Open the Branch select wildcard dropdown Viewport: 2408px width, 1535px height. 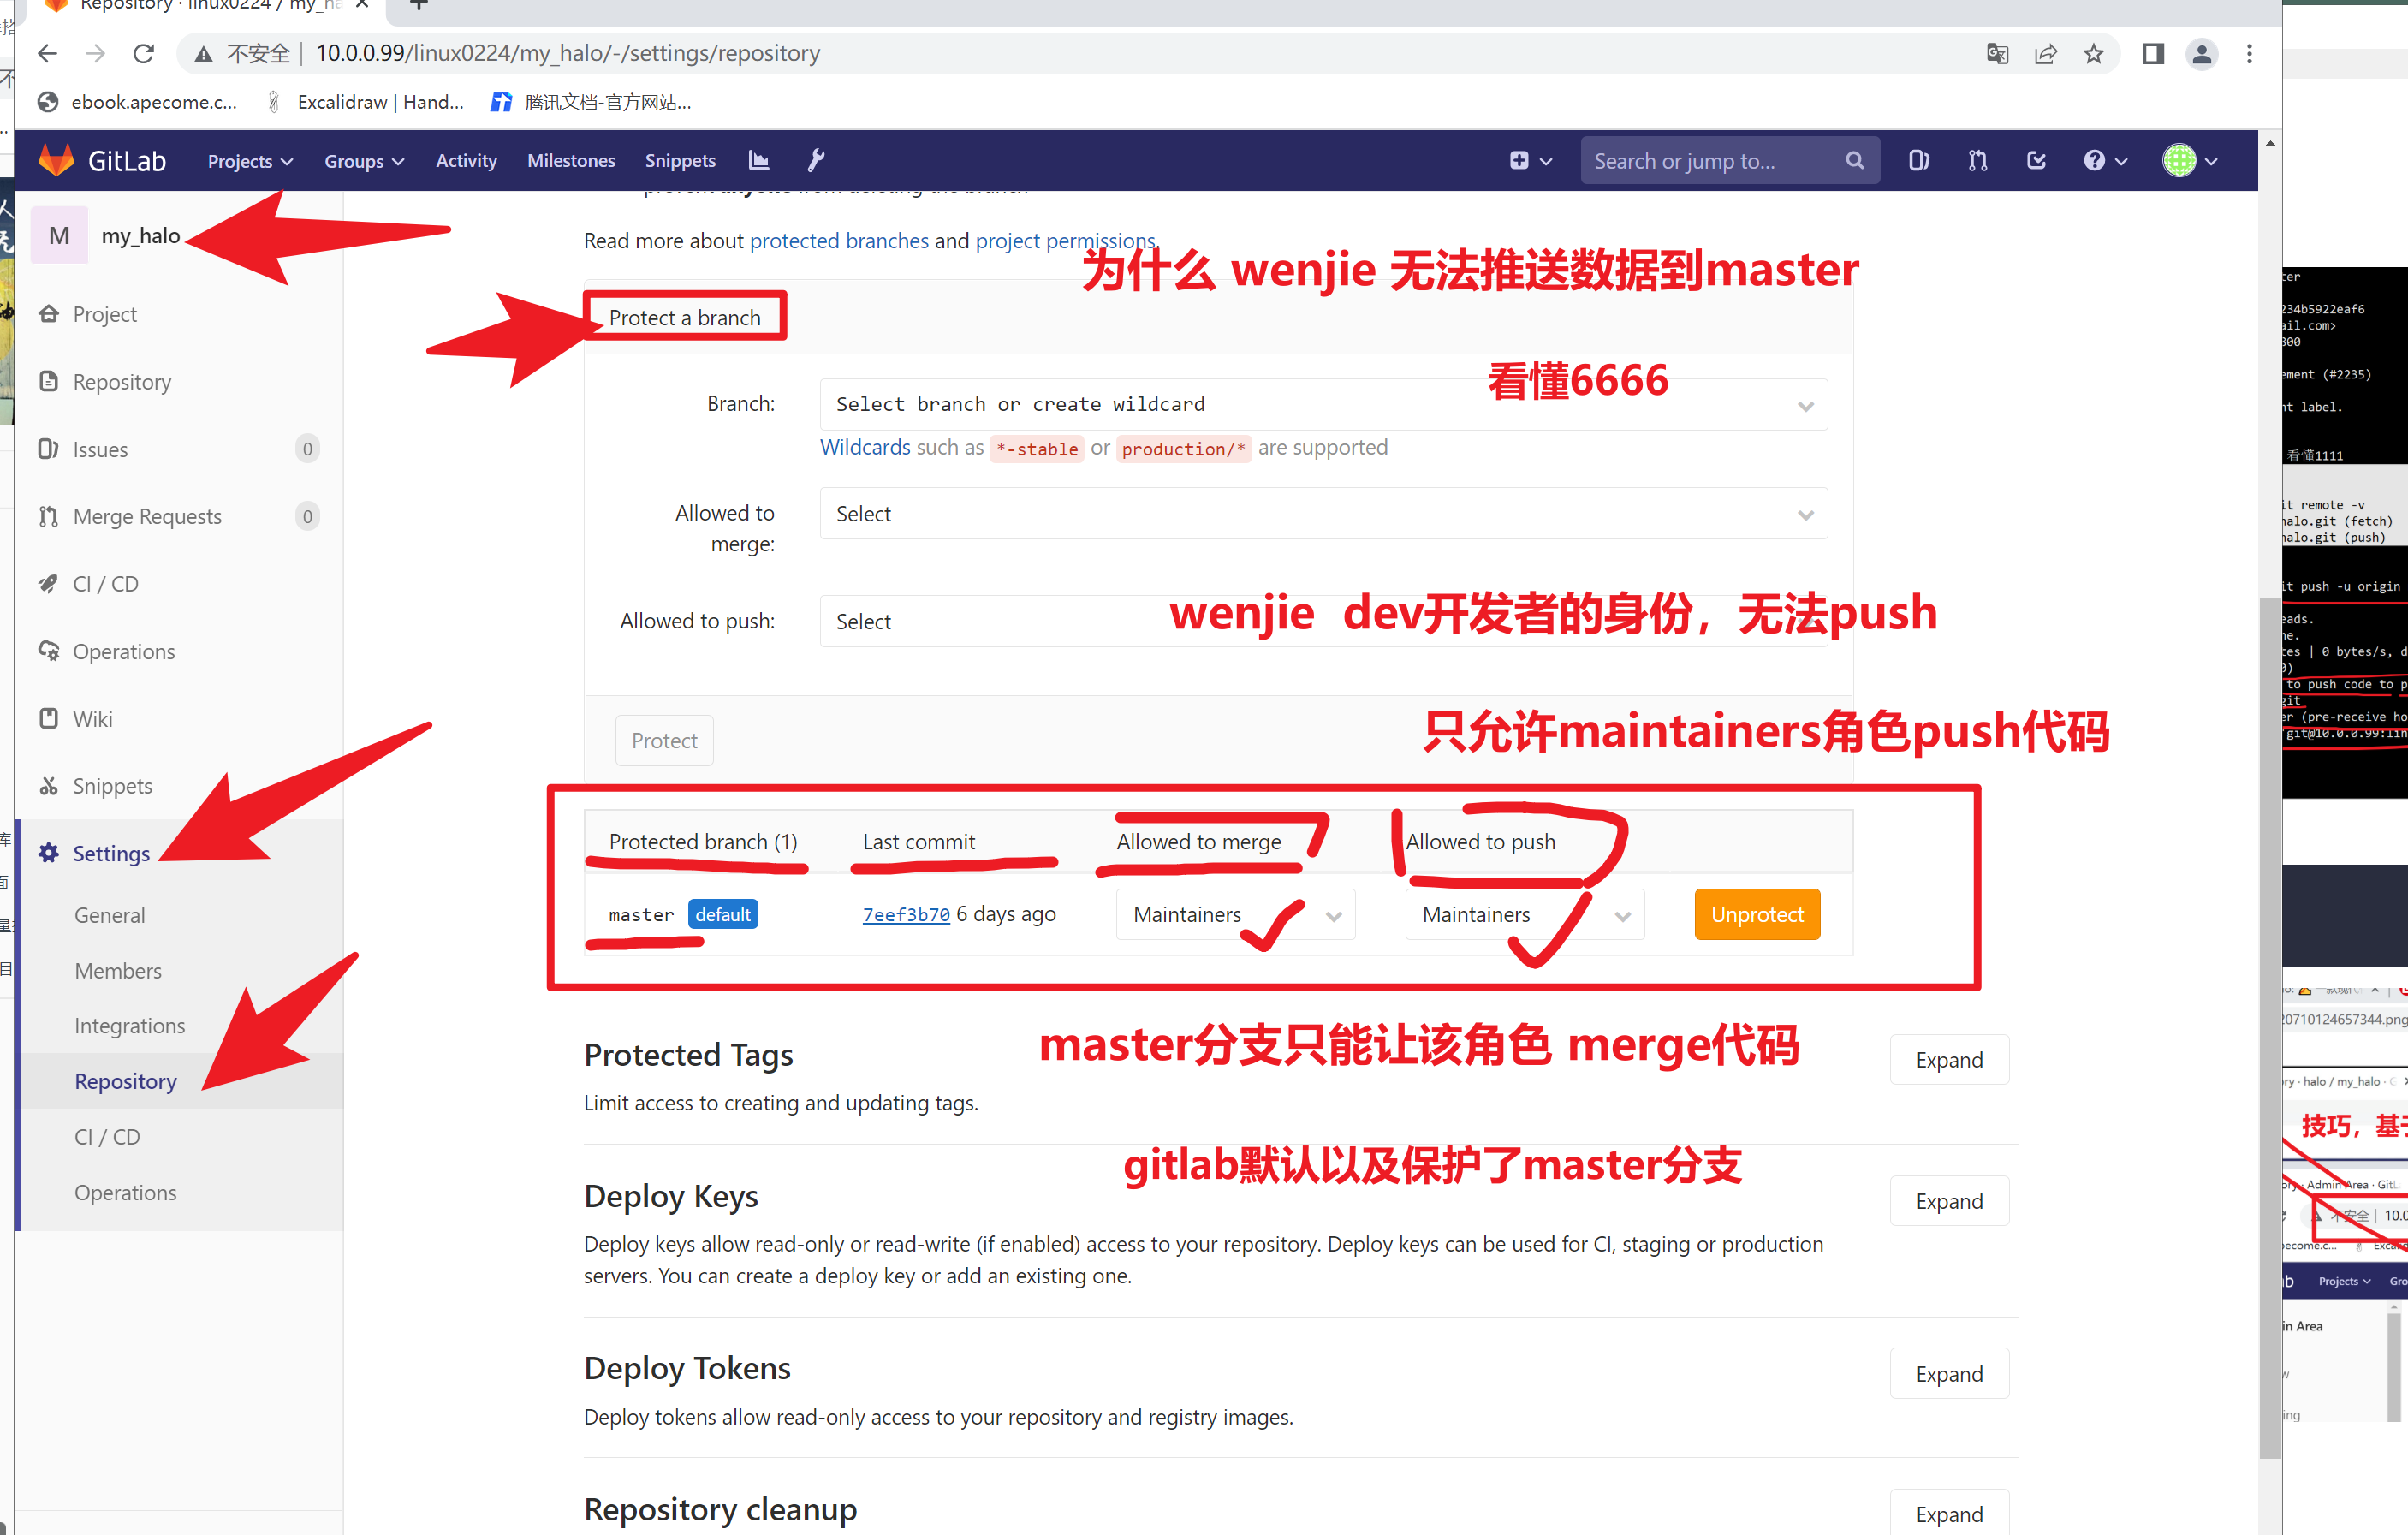tap(1322, 404)
